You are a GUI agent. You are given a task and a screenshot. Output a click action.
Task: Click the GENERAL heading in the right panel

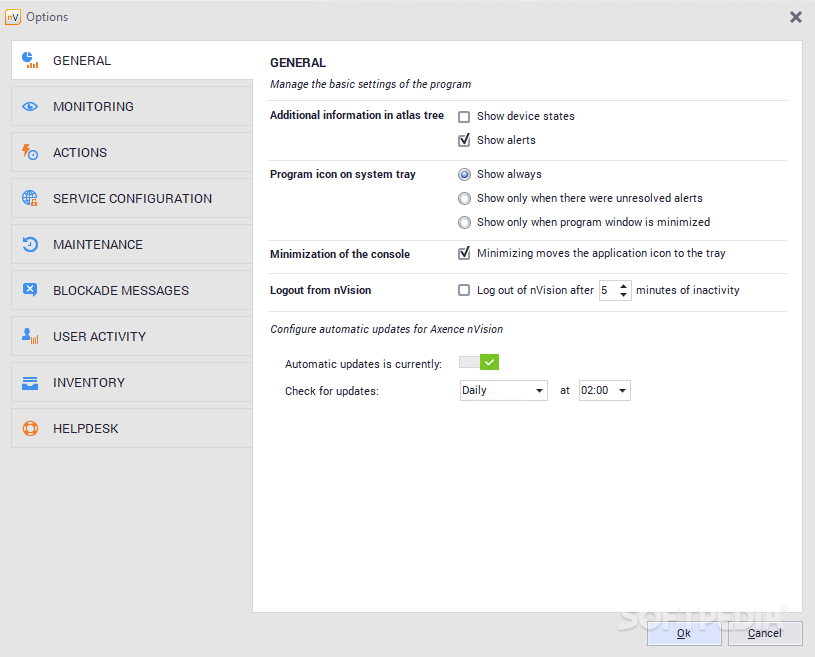298,62
